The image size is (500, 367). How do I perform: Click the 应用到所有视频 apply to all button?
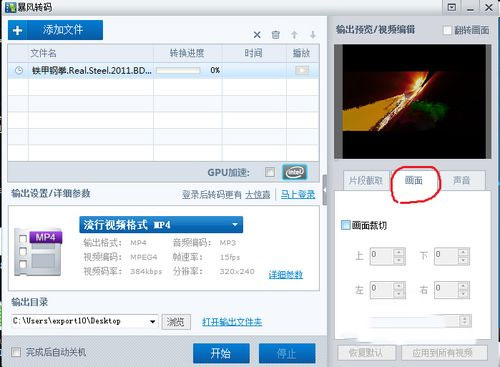tap(443, 353)
